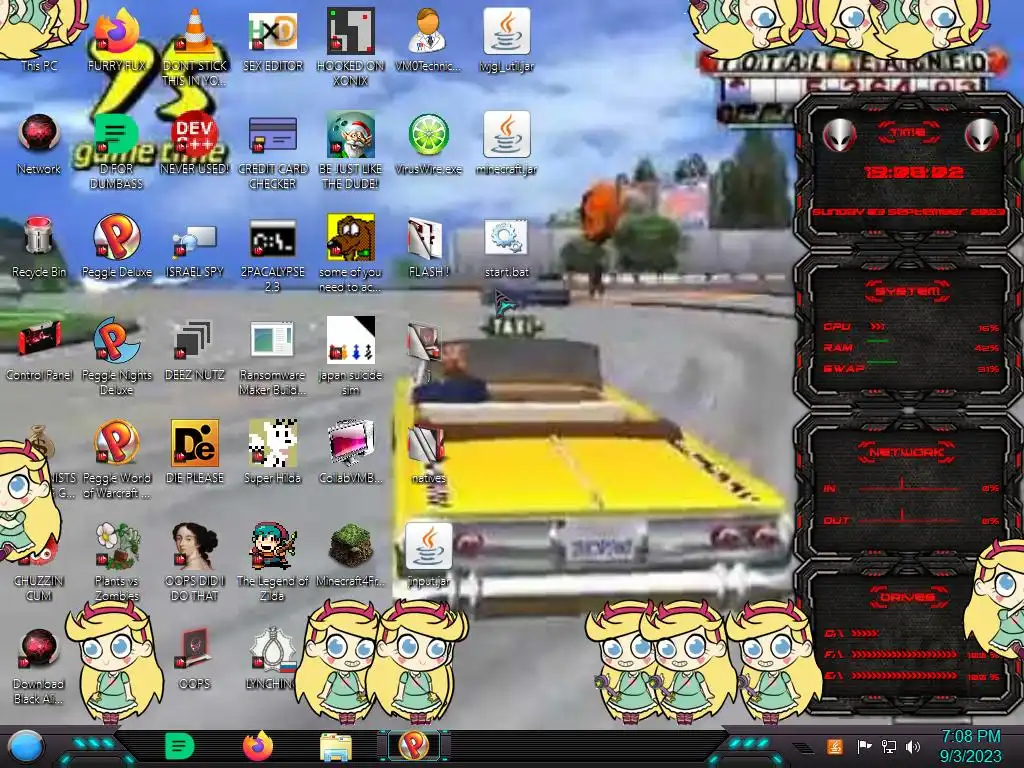Open the Download Black Al shortcut
This screenshot has height=768, width=1024.
pyautogui.click(x=39, y=666)
